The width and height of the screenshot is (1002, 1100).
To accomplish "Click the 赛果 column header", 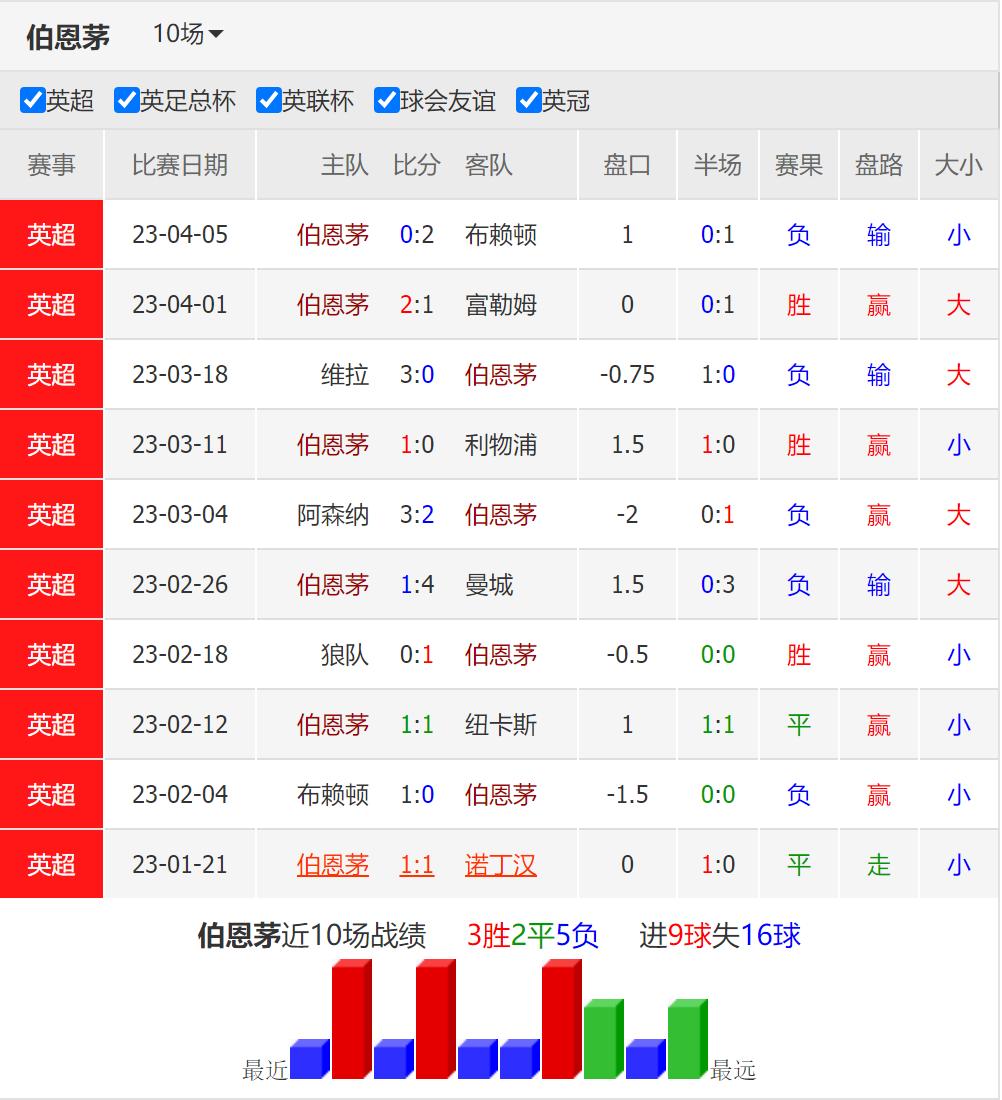I will click(x=798, y=166).
